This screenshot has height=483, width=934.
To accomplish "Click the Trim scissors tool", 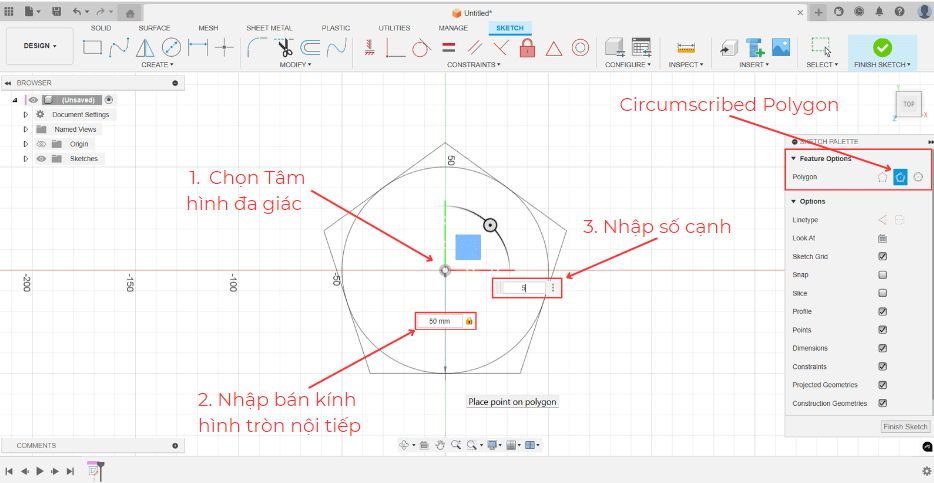I will coord(284,47).
